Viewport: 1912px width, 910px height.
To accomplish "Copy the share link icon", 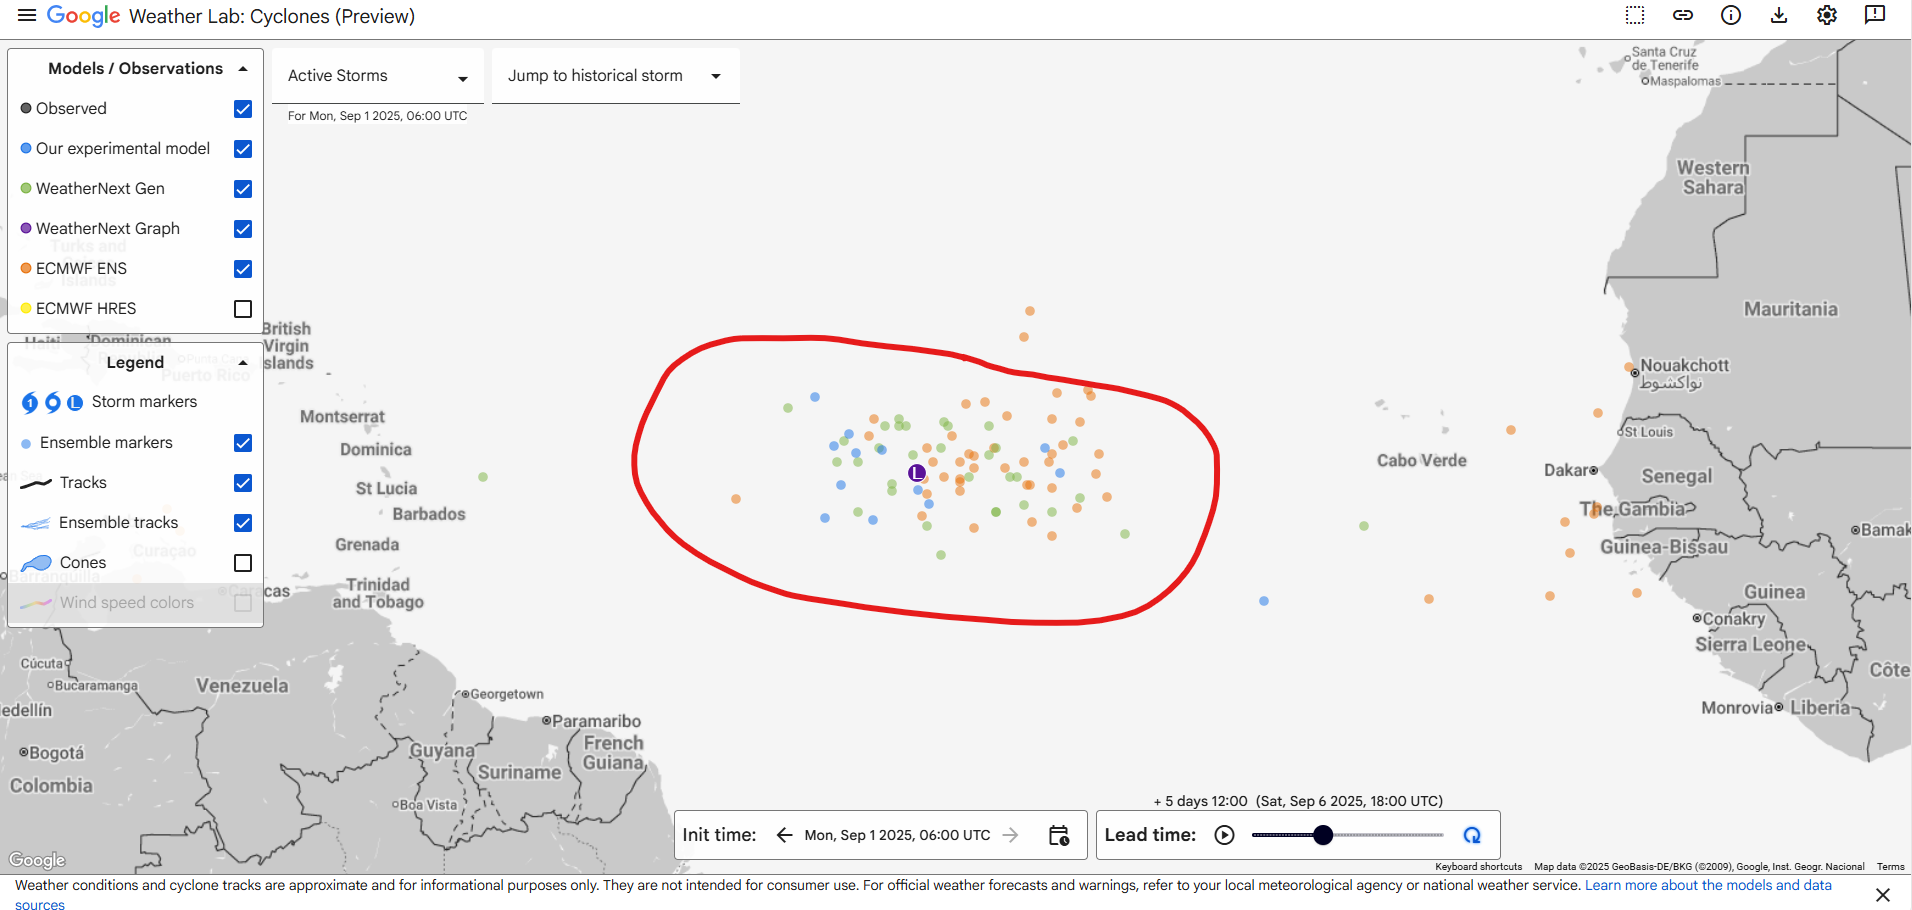I will coord(1683,15).
